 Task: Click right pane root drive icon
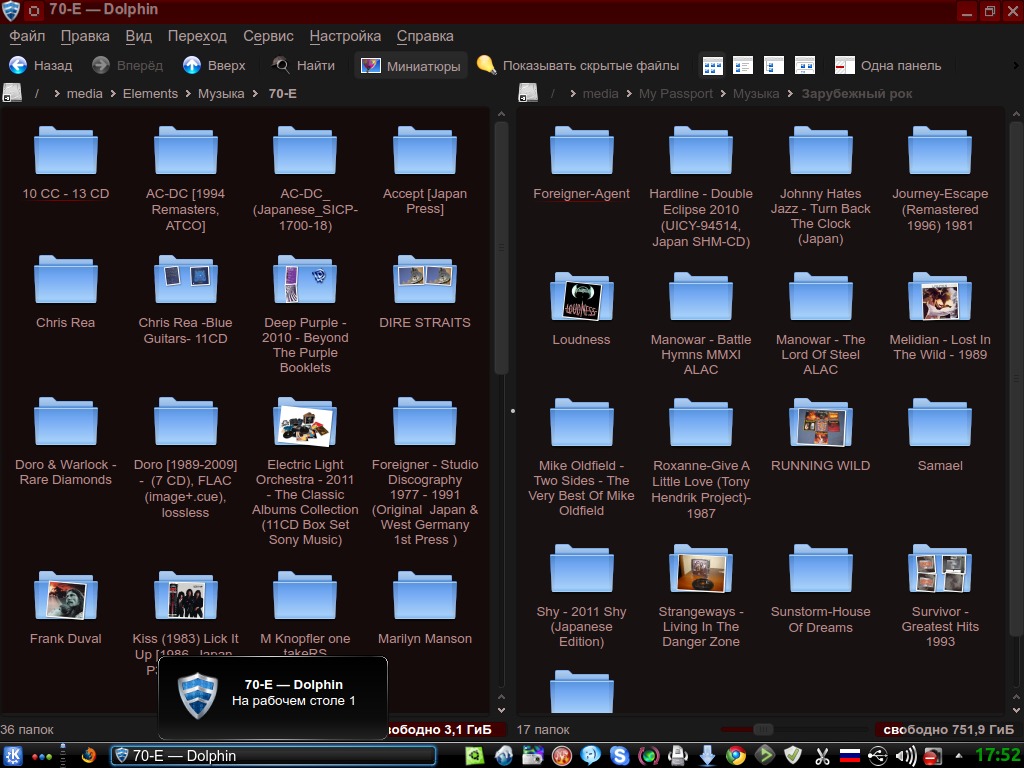pos(528,93)
